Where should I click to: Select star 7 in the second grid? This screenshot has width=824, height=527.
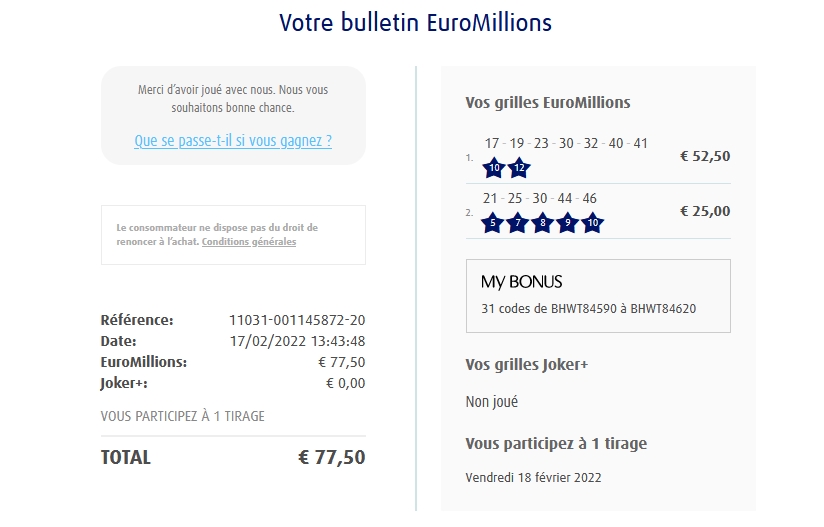pos(517,223)
